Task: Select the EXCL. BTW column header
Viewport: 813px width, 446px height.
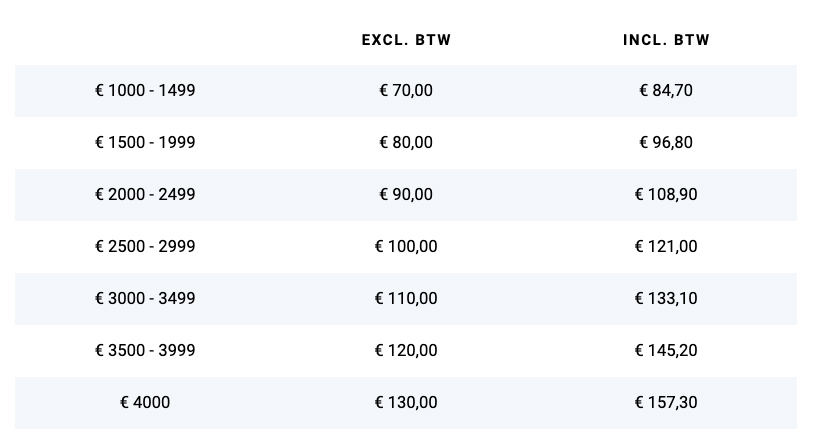Action: 406,40
